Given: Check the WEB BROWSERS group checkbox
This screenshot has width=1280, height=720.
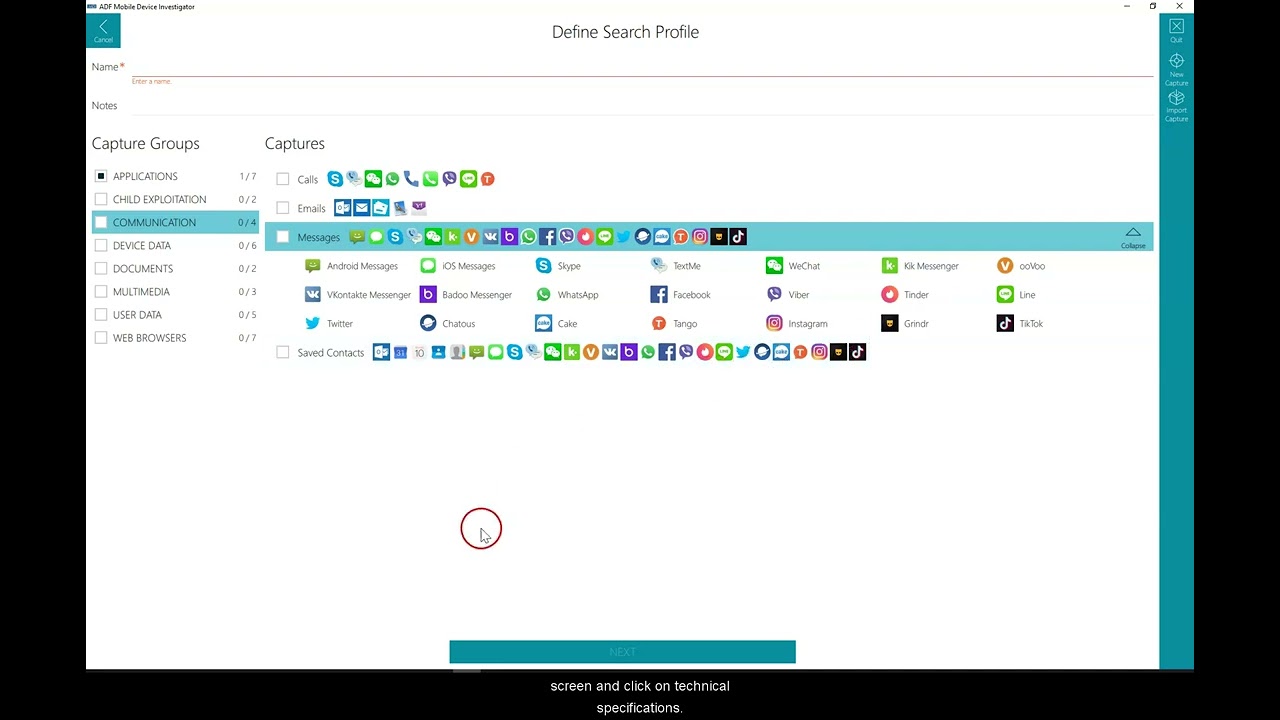Looking at the screenshot, I should [x=101, y=337].
